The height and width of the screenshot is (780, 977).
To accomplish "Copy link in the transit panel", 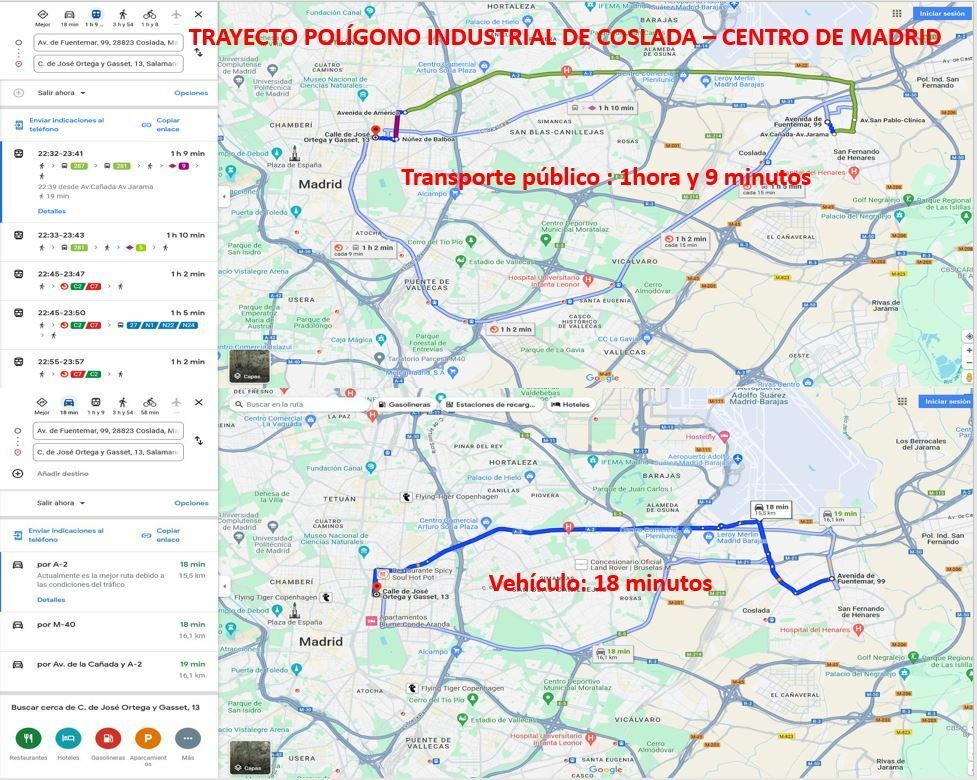I will click(161, 125).
